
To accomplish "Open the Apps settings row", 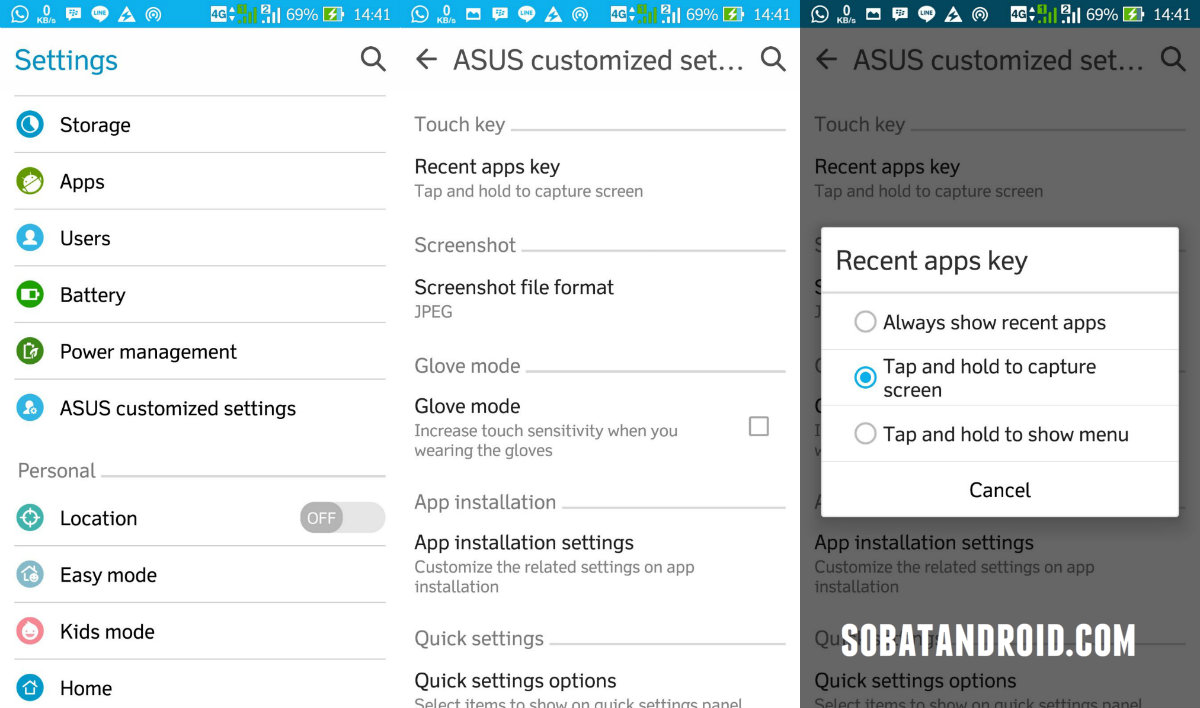I will click(200, 181).
